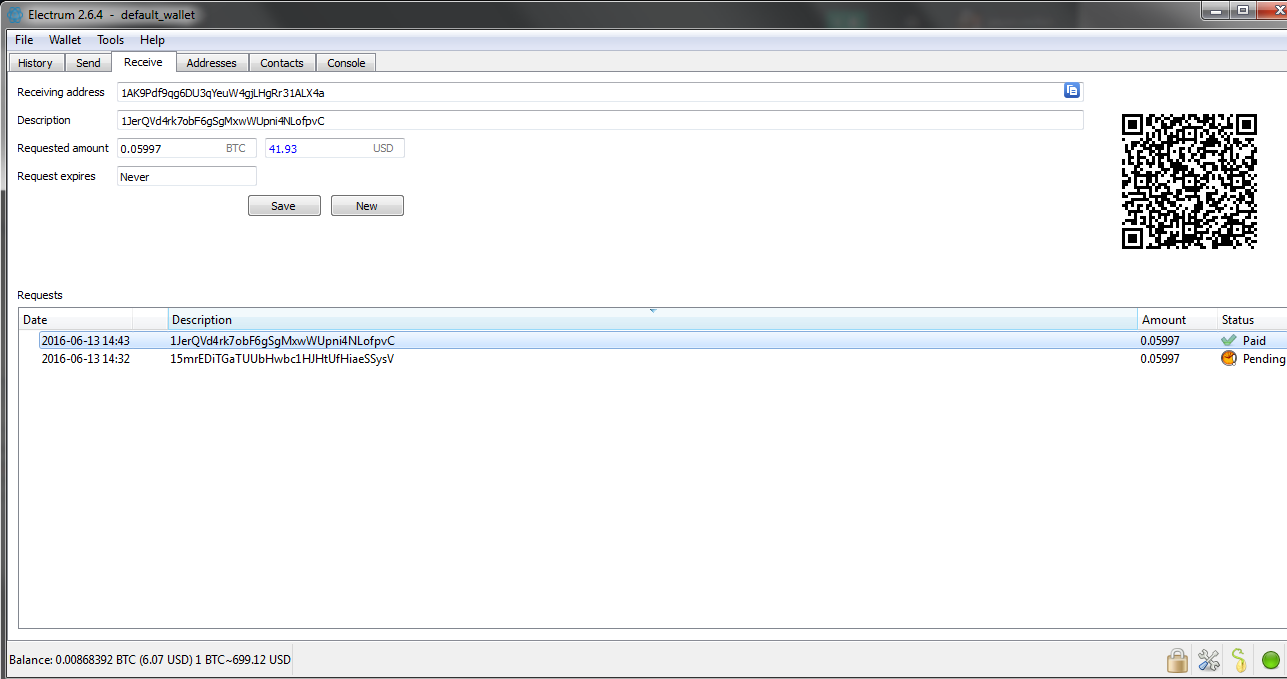Open the Tools menu
The image size is (1287, 679).
[x=110, y=40]
